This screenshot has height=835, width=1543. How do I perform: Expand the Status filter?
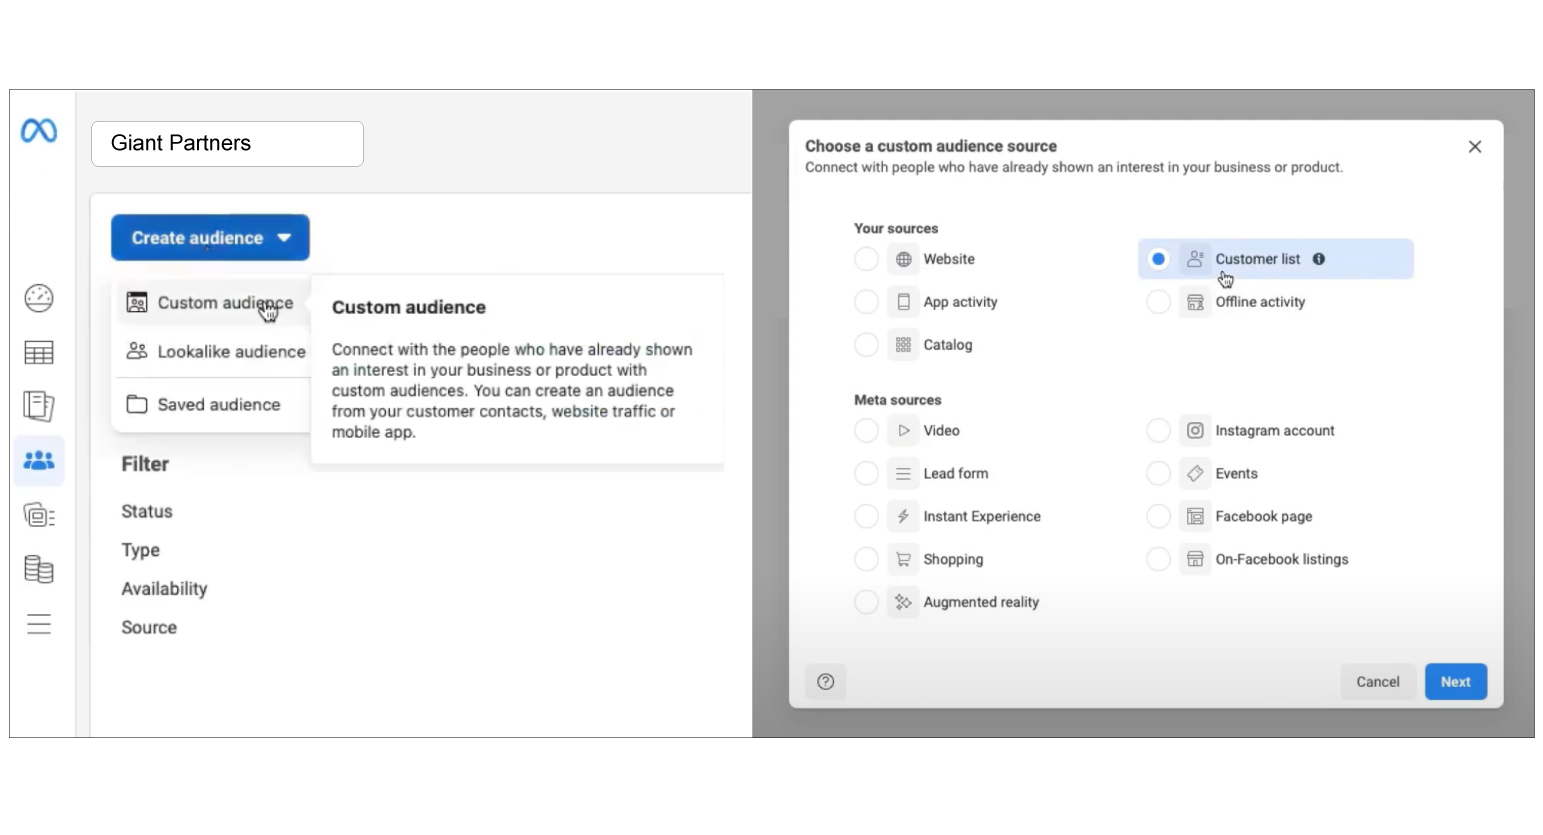pyautogui.click(x=147, y=512)
